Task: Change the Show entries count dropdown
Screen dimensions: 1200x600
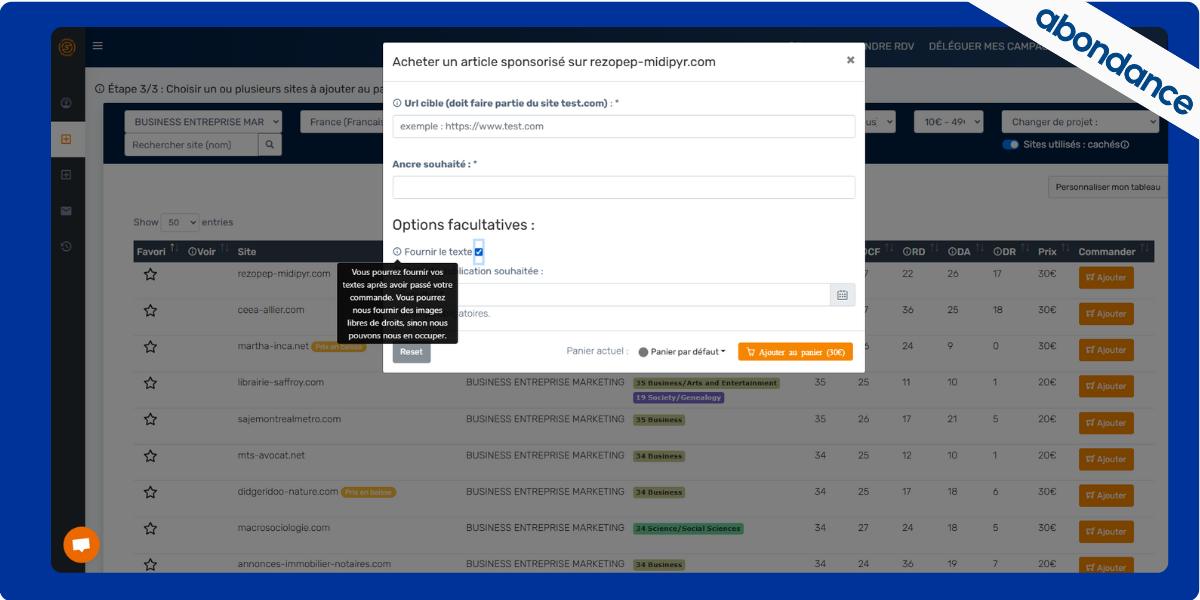Action: (180, 222)
